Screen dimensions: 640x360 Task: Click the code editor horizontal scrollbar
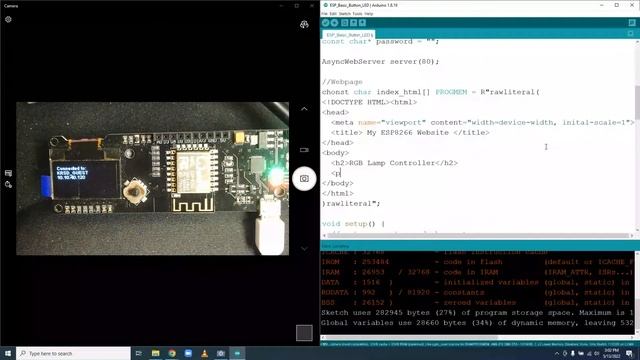pyautogui.click(x=478, y=236)
